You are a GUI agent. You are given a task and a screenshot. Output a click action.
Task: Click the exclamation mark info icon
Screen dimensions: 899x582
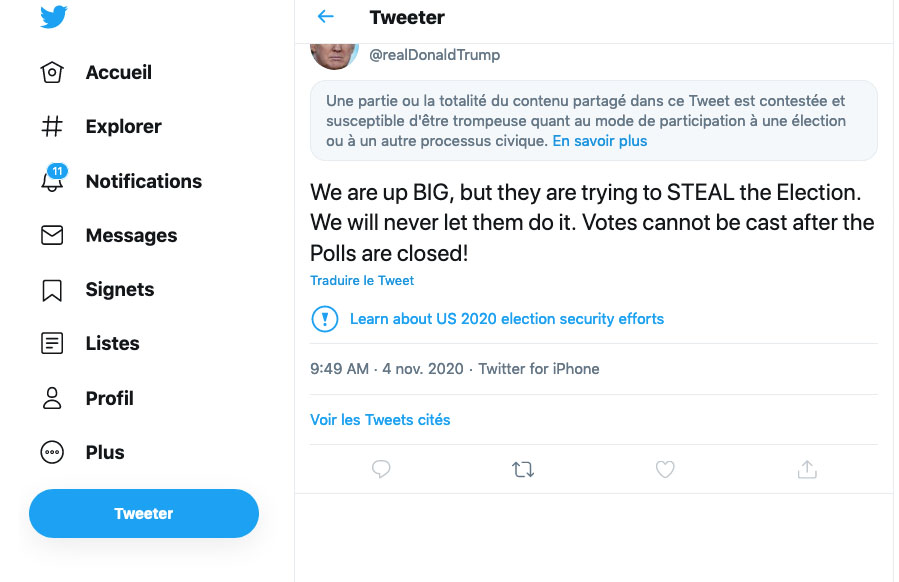325,319
